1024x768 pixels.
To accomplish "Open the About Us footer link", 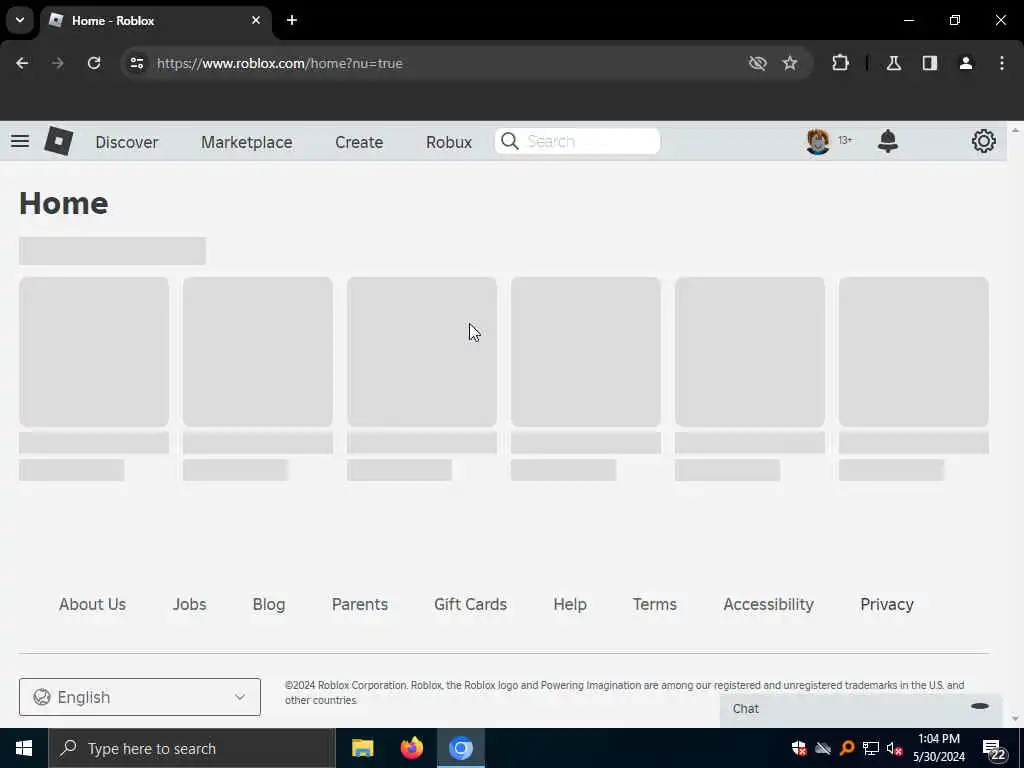I will (x=92, y=604).
